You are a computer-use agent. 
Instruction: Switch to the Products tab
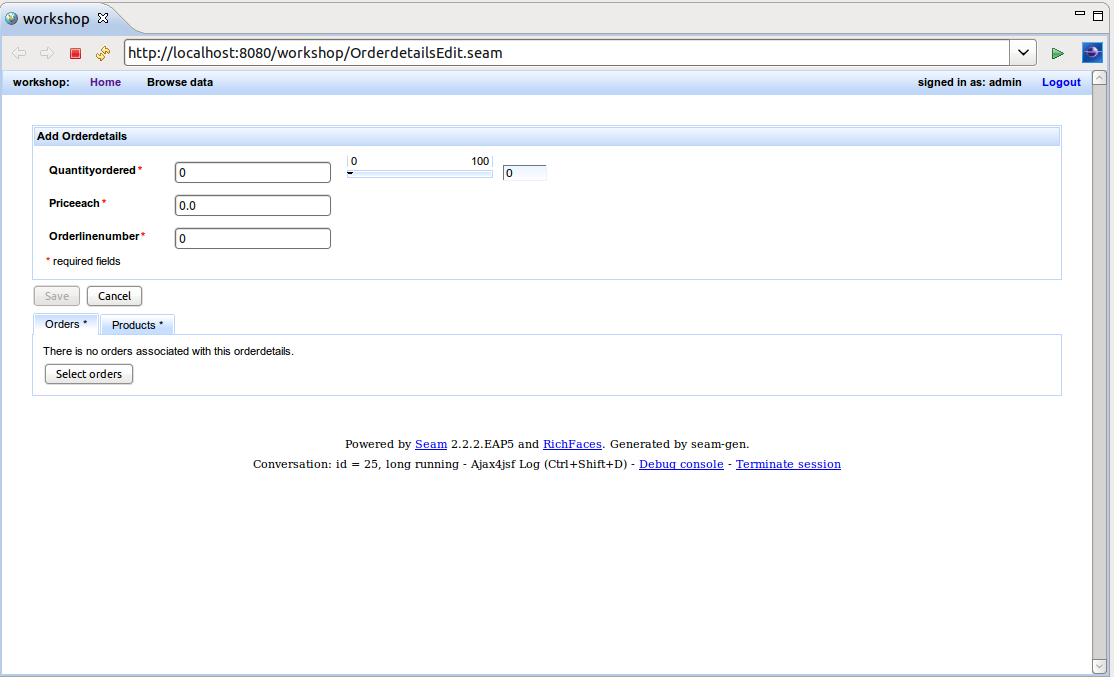click(137, 324)
